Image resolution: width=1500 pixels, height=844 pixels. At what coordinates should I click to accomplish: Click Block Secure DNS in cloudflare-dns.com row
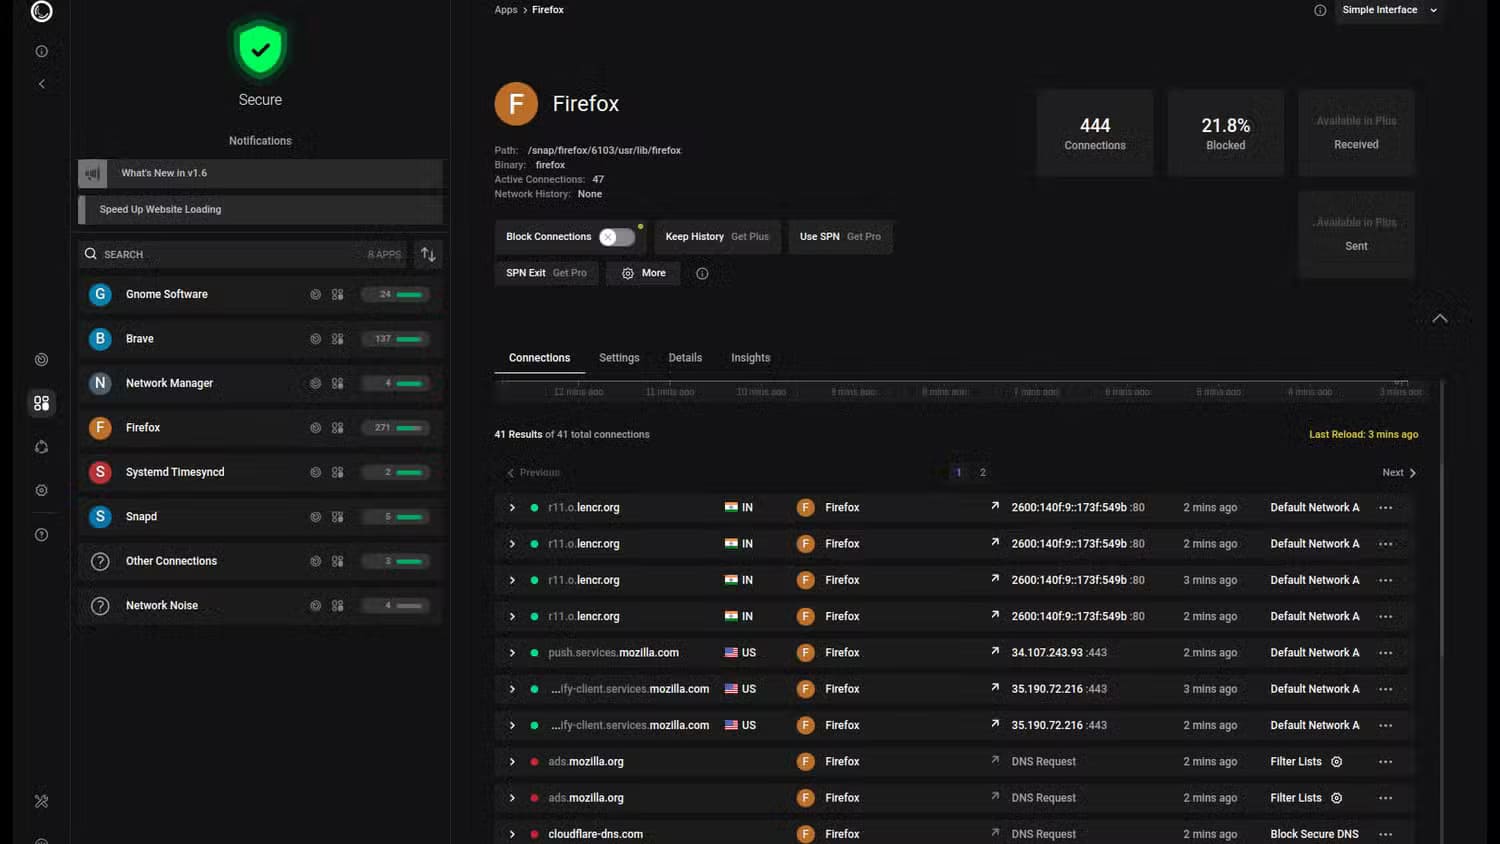[x=1314, y=834]
